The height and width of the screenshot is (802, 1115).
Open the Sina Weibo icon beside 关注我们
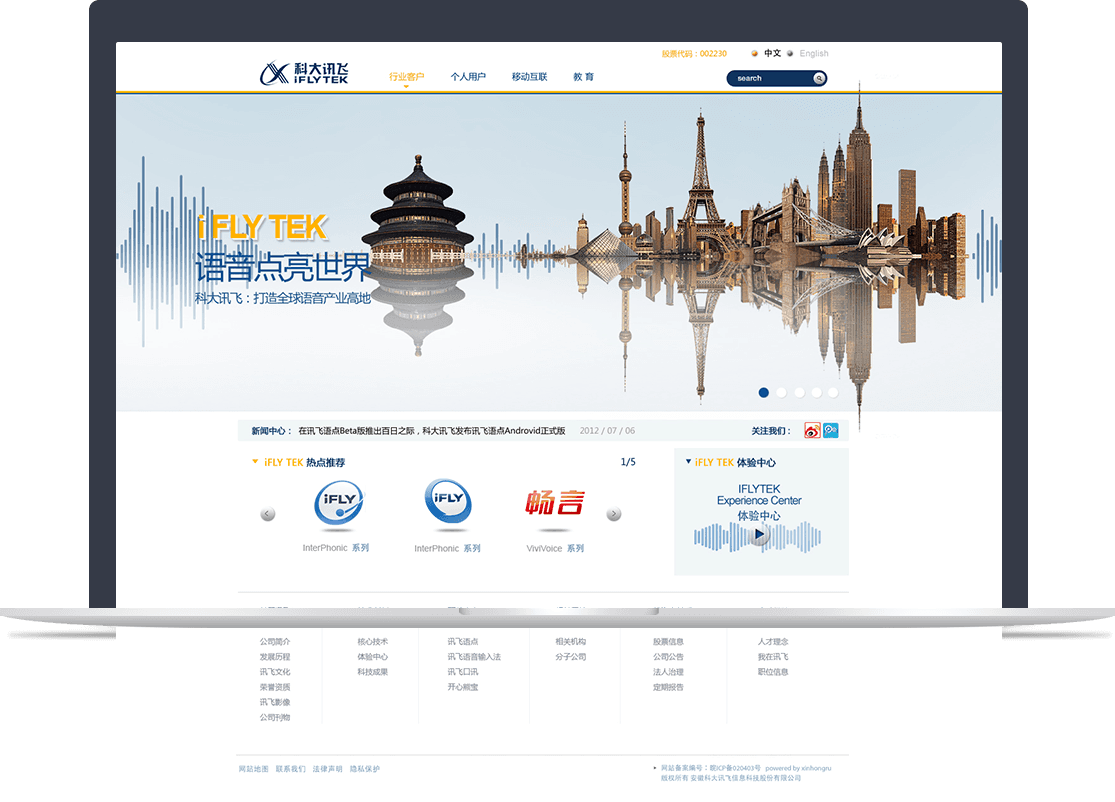(812, 429)
